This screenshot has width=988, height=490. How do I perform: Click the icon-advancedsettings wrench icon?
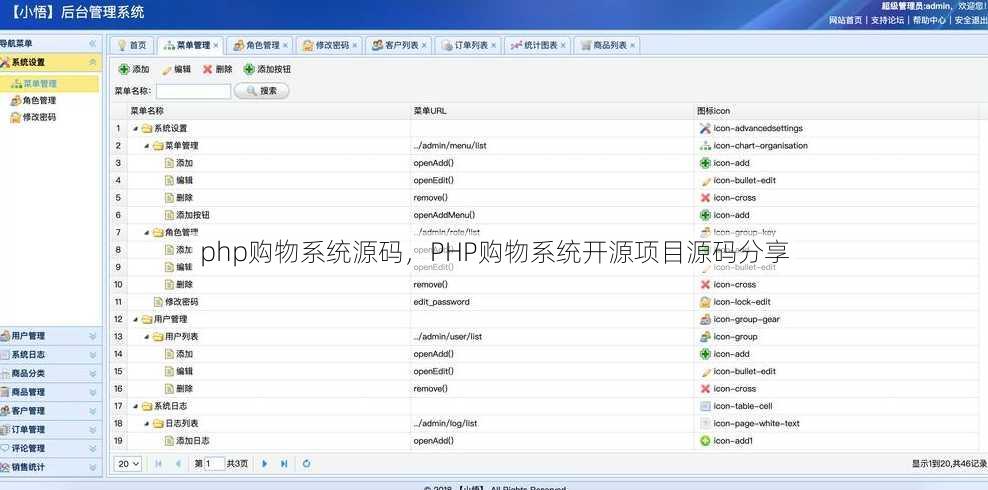point(705,128)
